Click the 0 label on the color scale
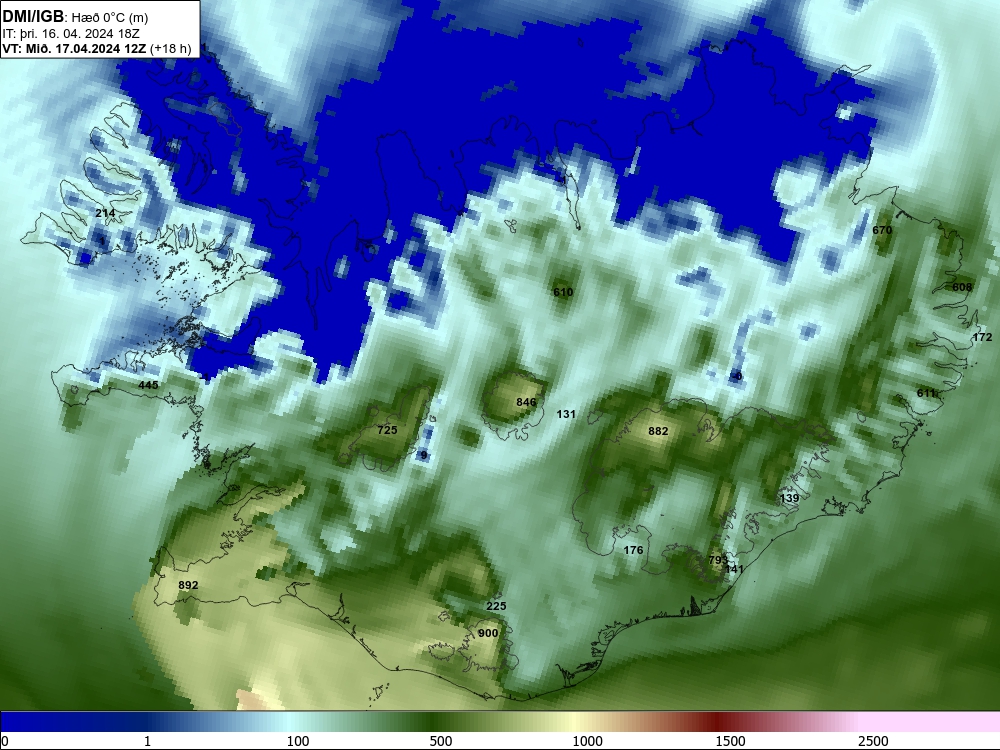 [5, 741]
